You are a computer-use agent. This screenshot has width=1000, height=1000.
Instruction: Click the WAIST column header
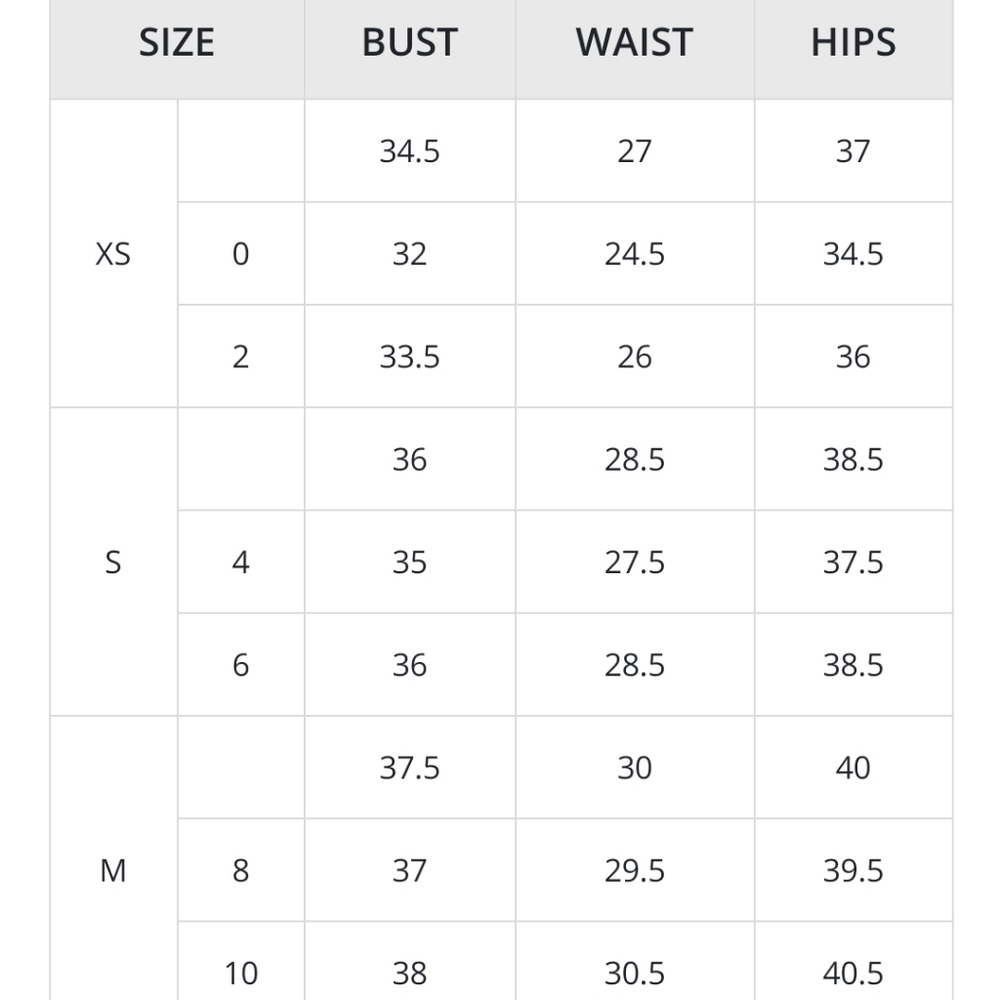pyautogui.click(x=634, y=42)
